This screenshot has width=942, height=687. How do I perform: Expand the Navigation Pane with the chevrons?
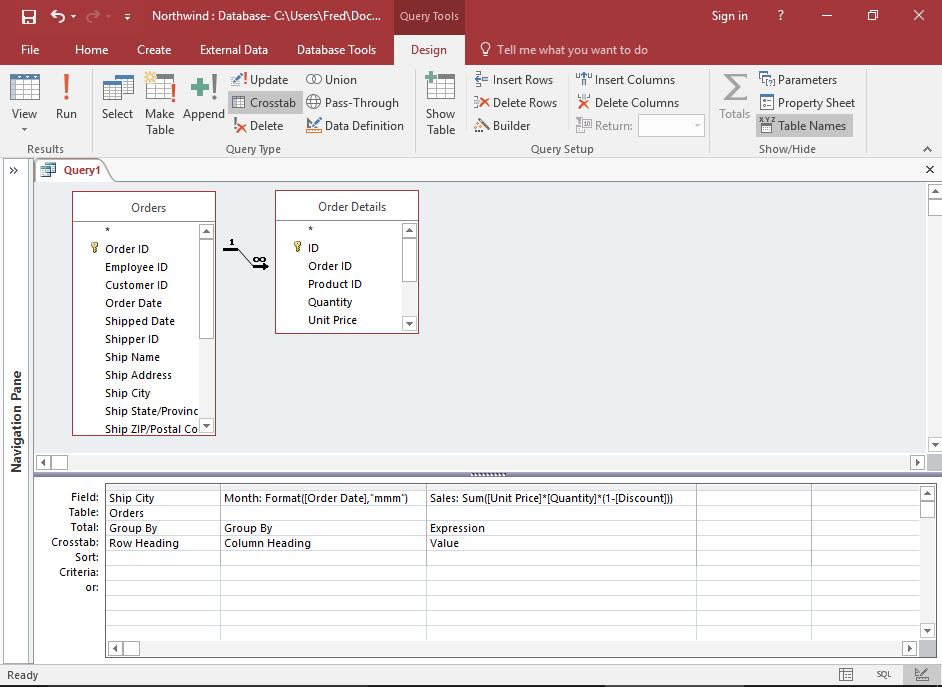point(14,171)
